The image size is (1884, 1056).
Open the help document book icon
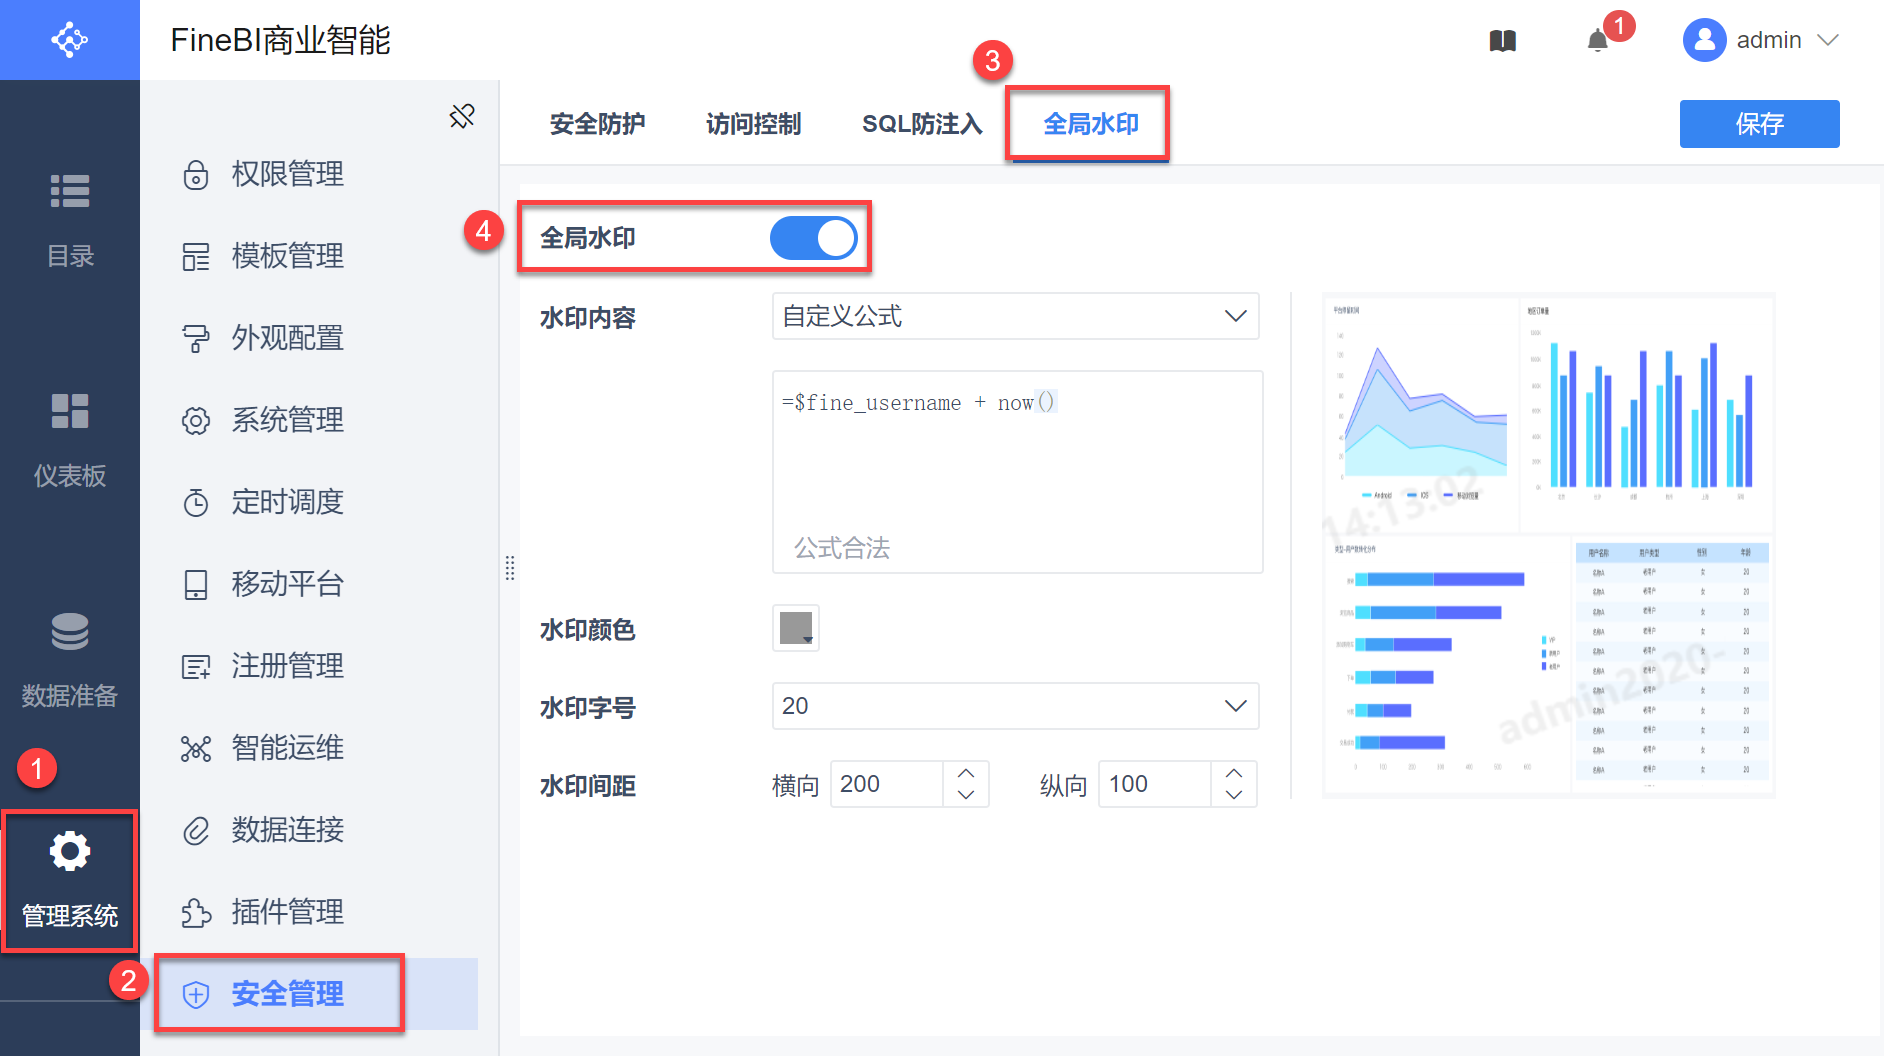coord(1503,41)
